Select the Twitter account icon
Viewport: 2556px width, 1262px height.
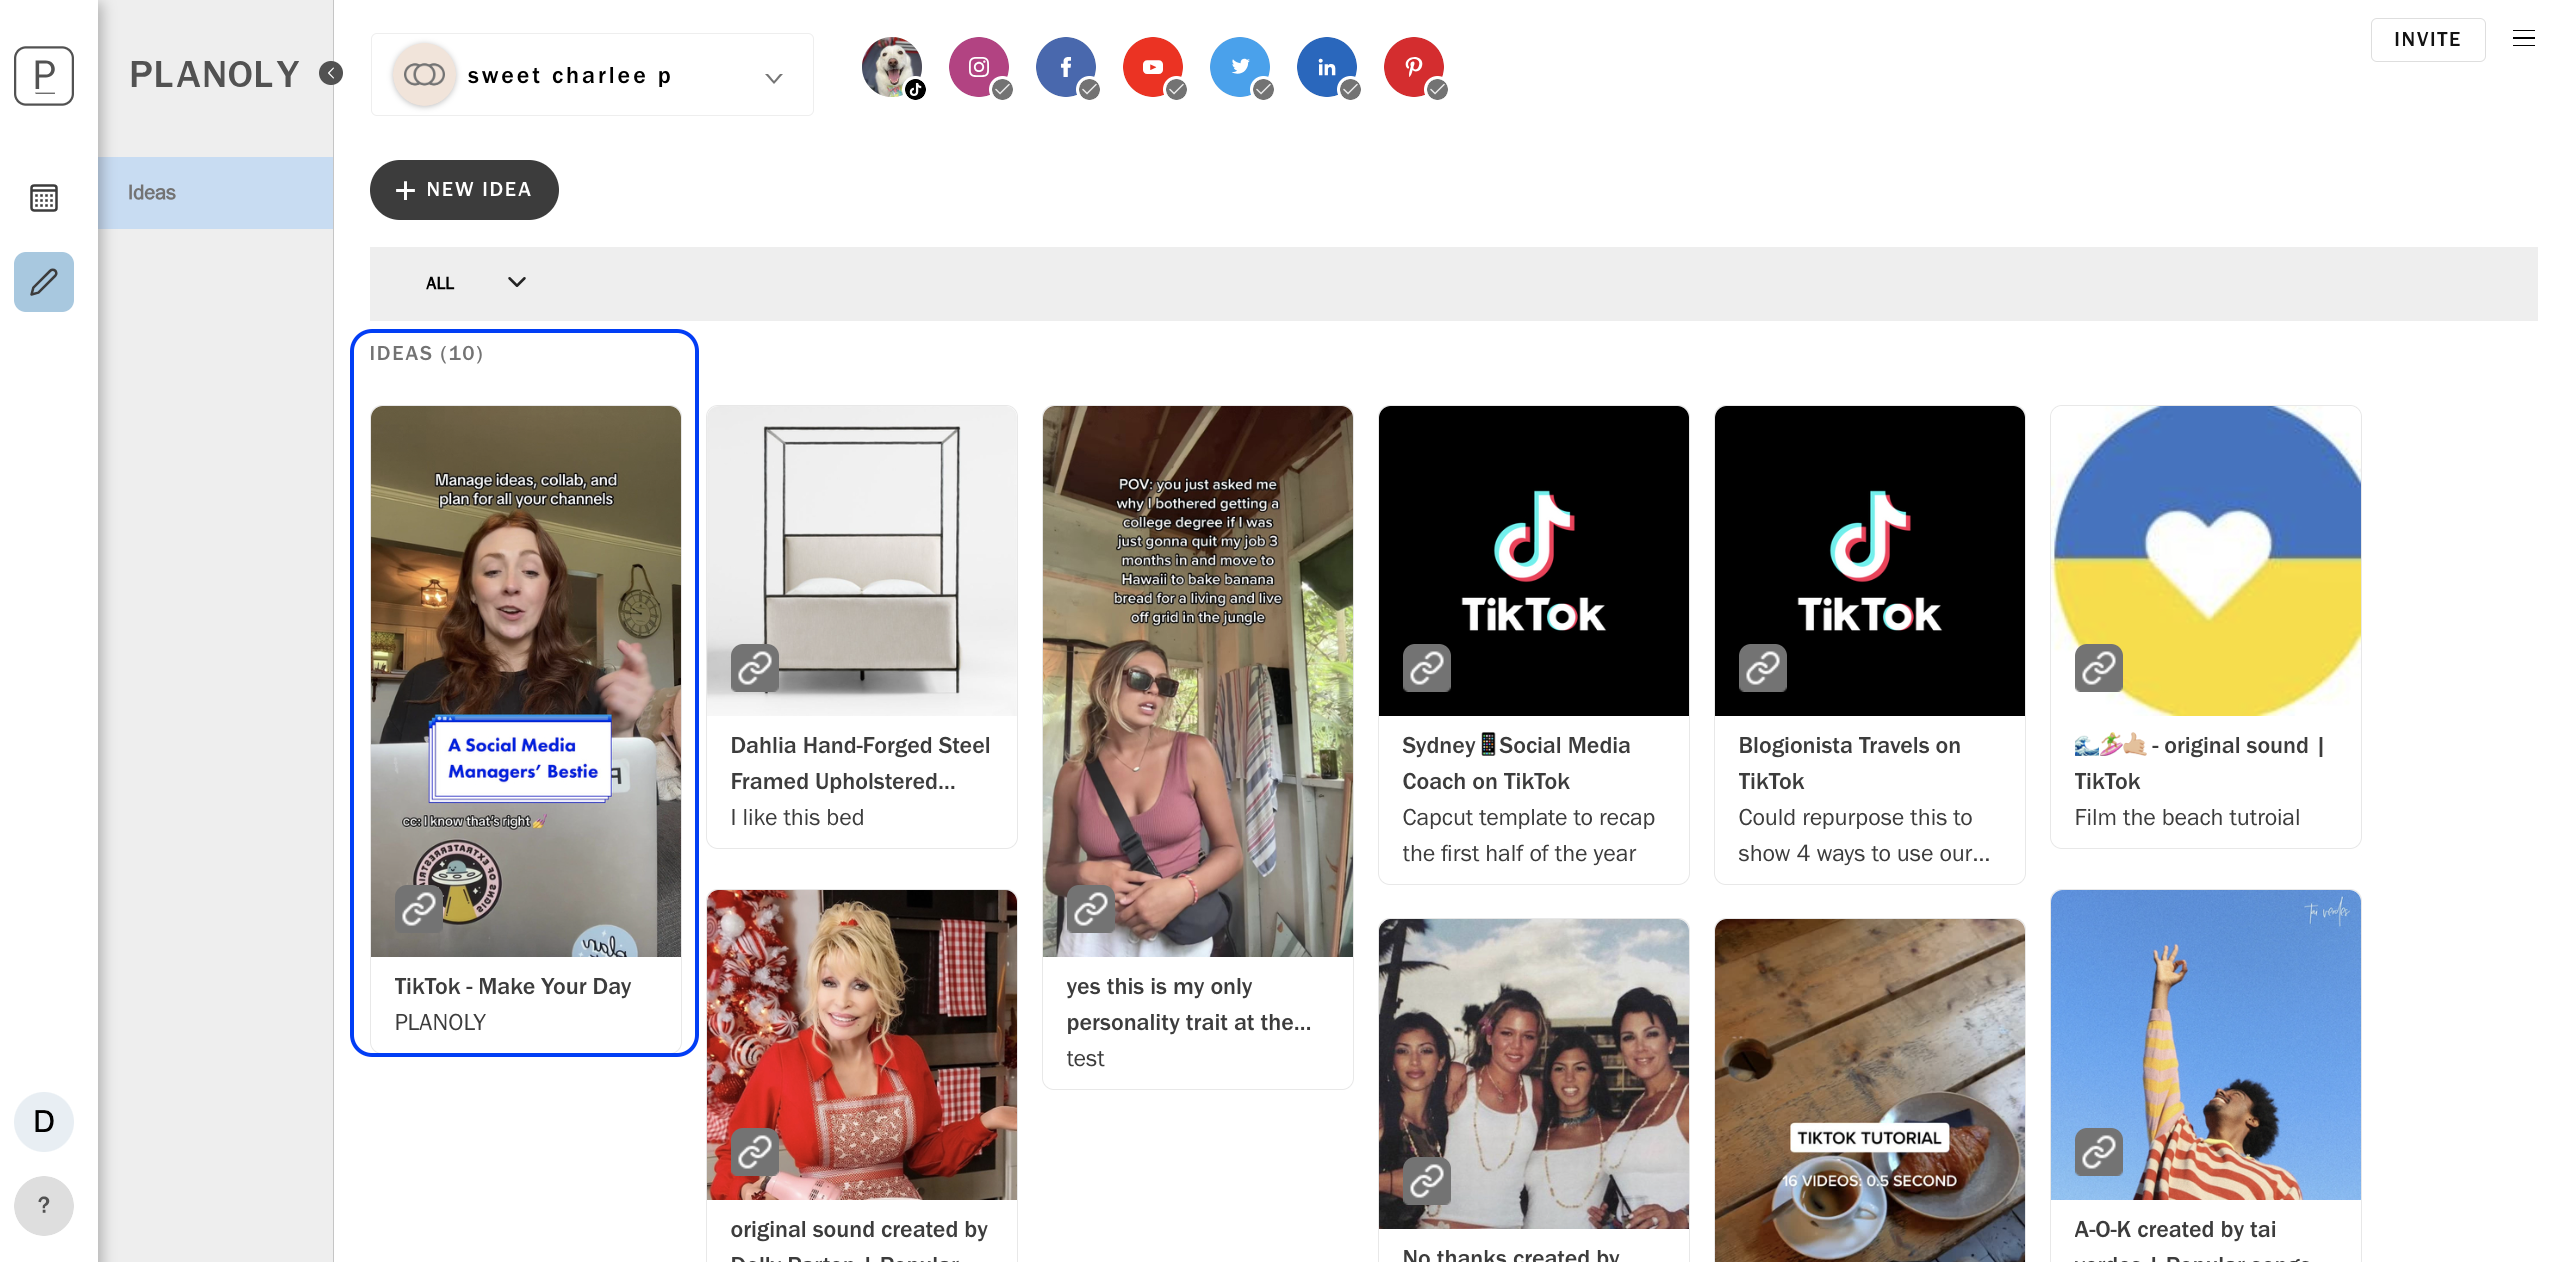click(x=1241, y=68)
